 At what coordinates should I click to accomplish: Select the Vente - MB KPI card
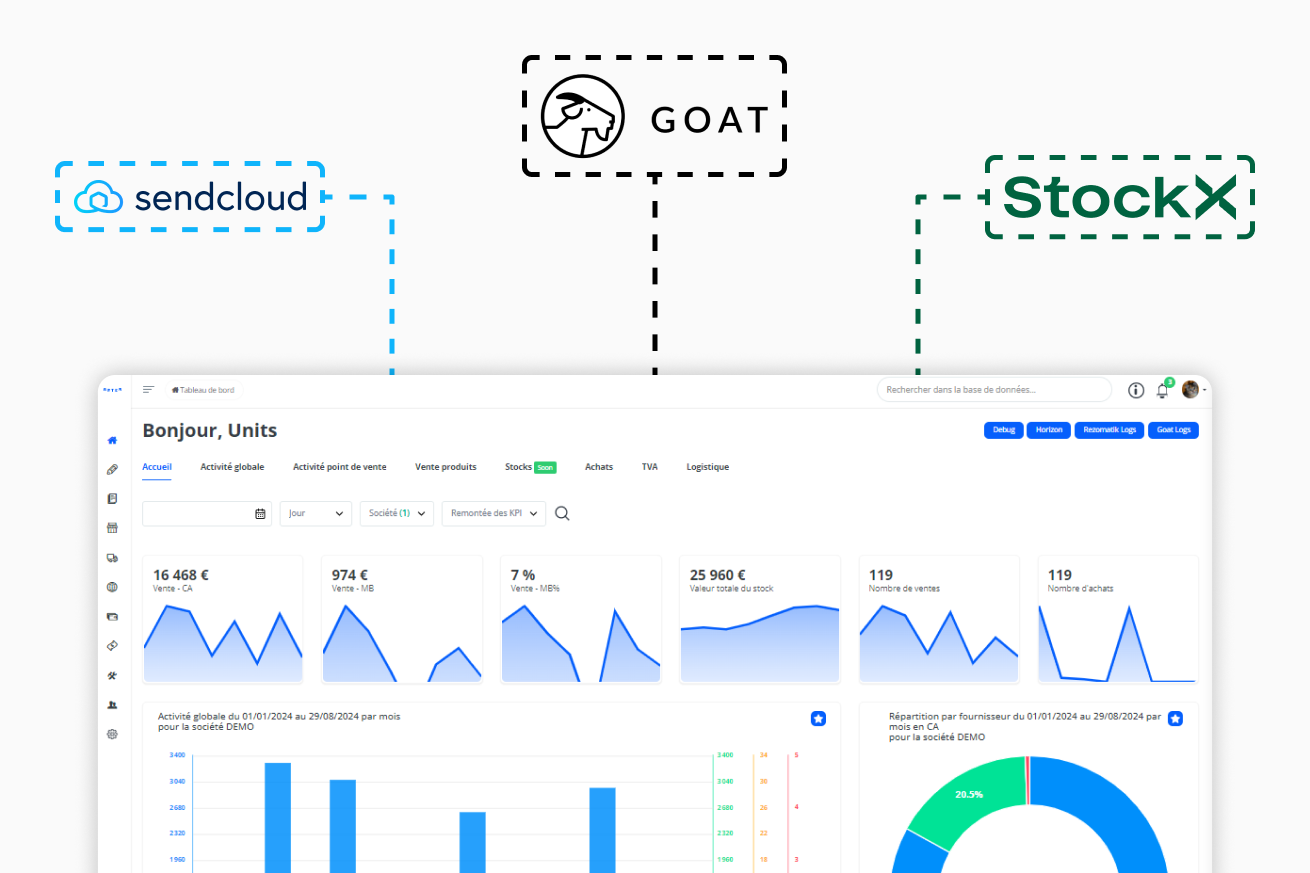[x=402, y=619]
